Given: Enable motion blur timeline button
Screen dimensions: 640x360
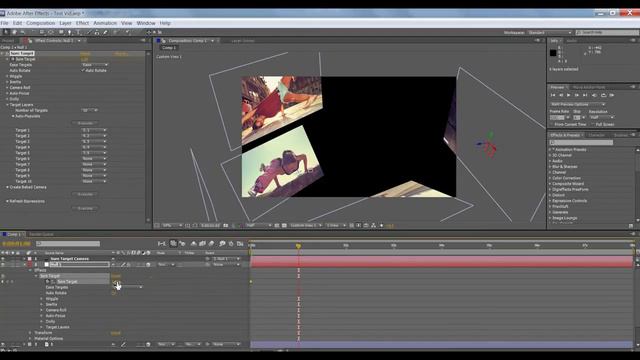Looking at the screenshot, I should point(211,244).
